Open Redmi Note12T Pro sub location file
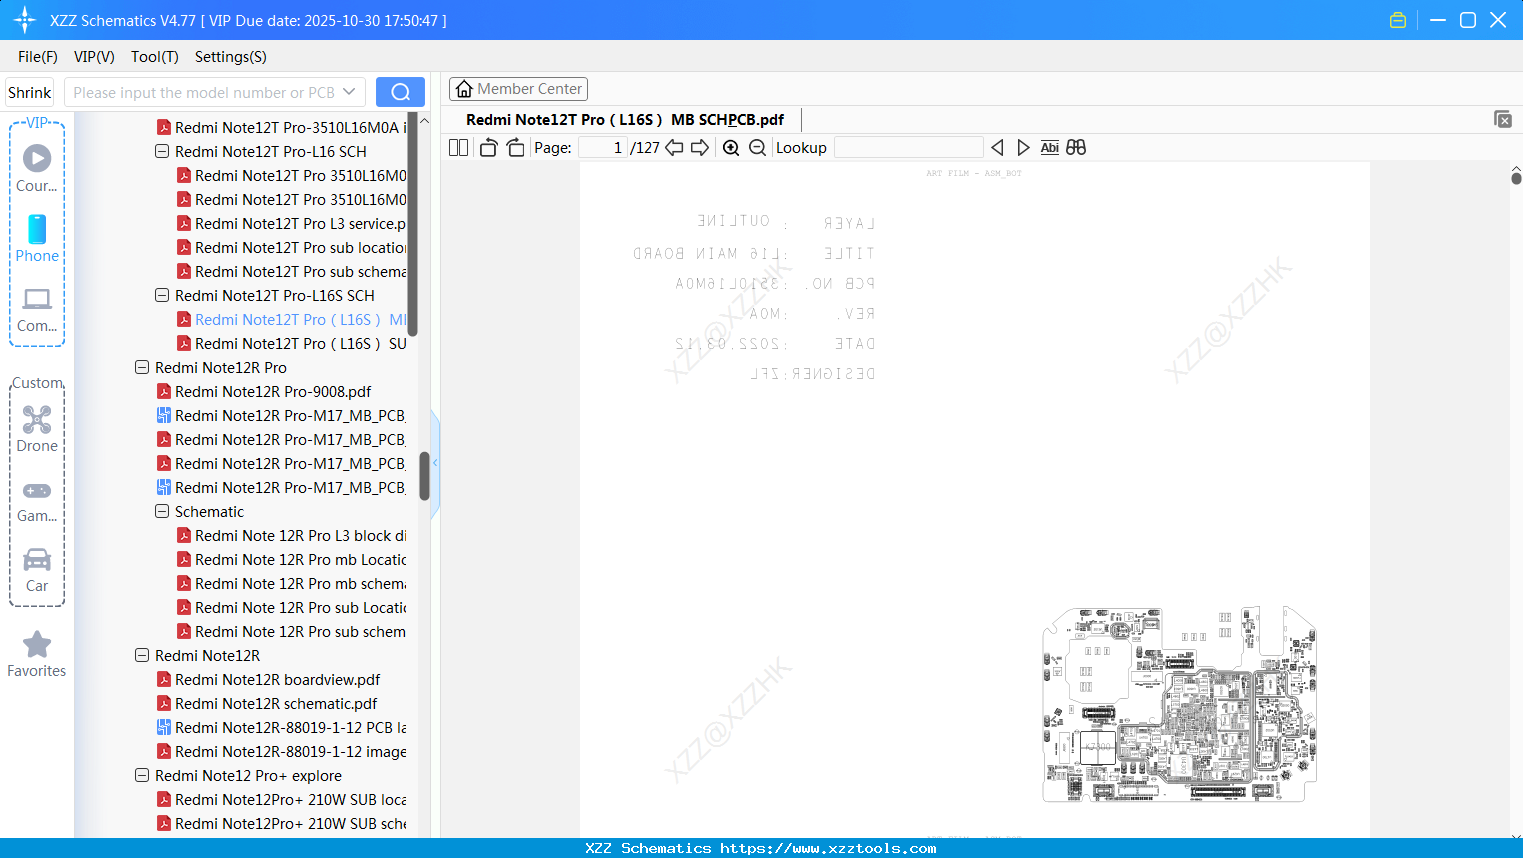 tap(291, 247)
